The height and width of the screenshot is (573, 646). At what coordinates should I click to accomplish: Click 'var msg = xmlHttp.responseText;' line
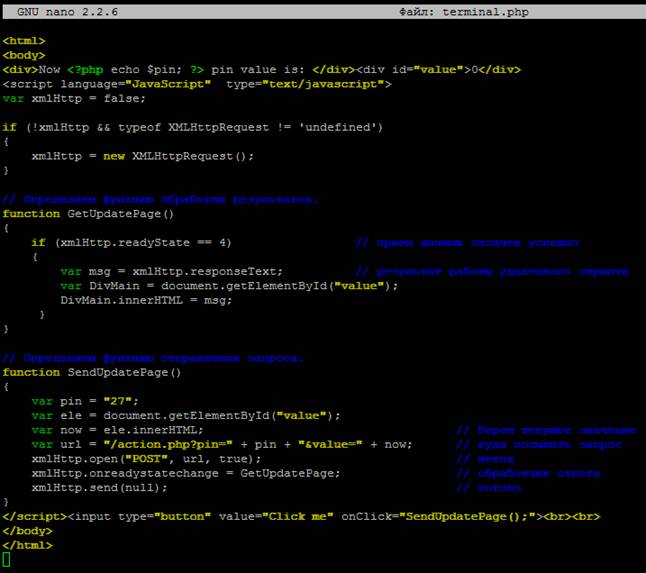tap(172, 271)
